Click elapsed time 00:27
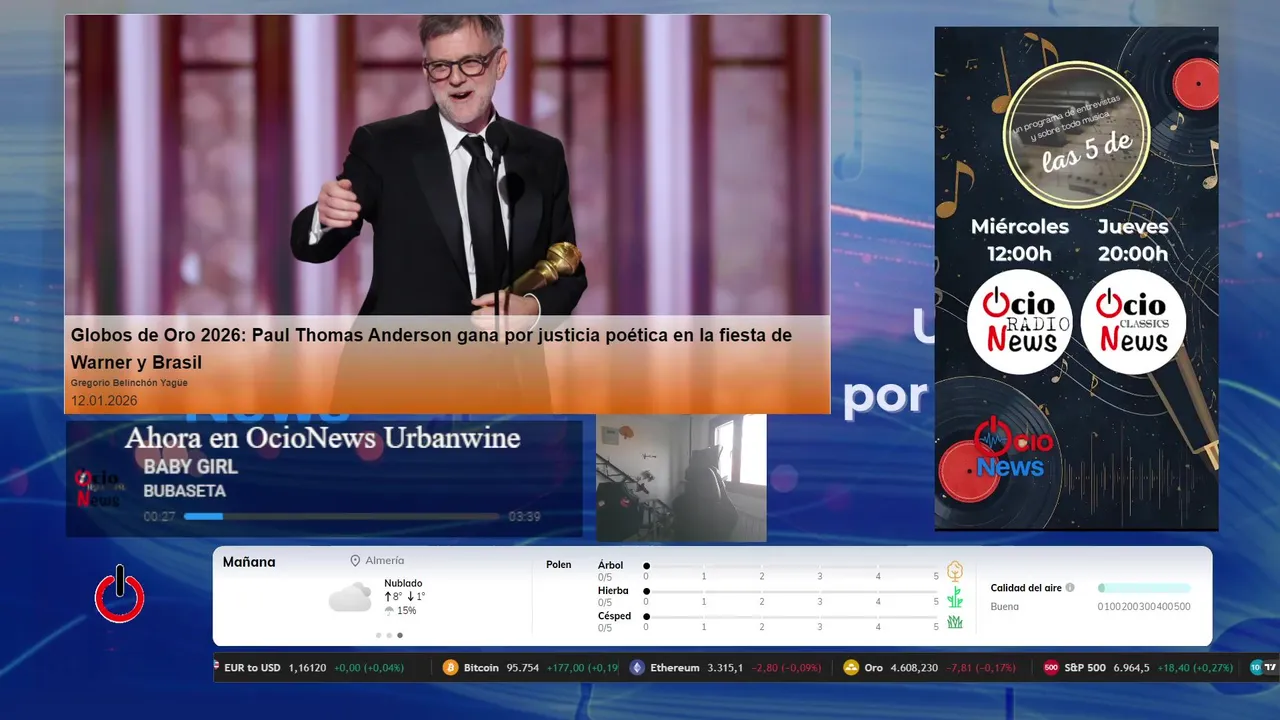The image size is (1280, 720). [x=160, y=517]
